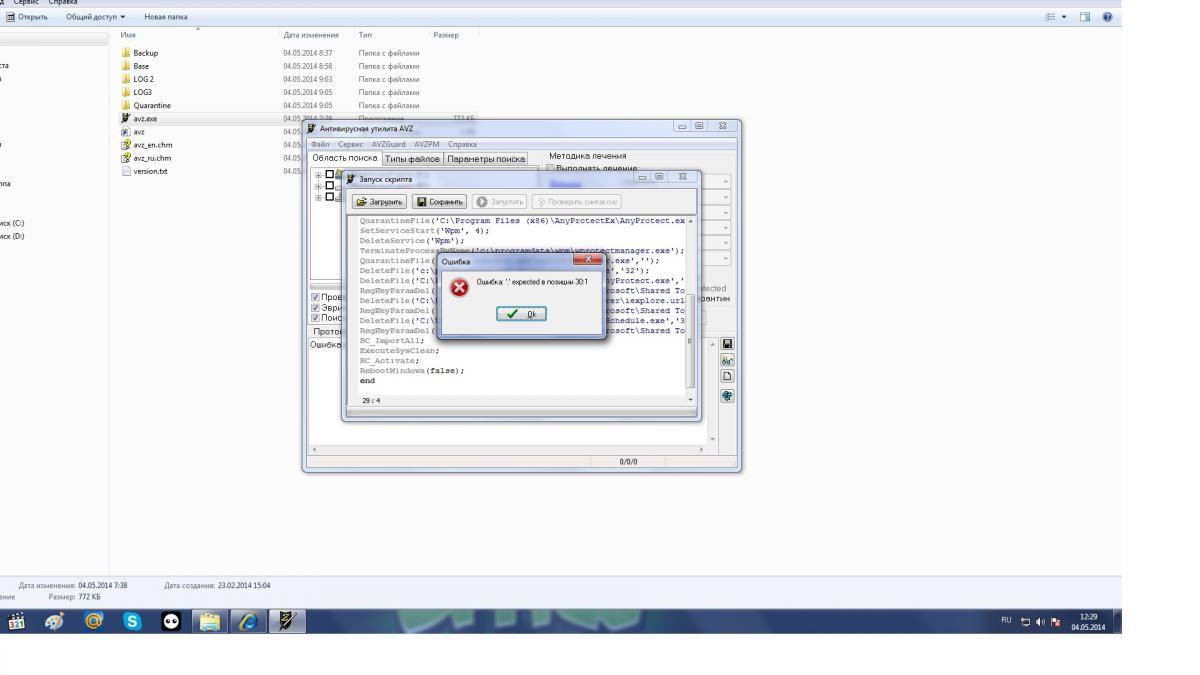This screenshot has width=1200, height=675.
Task: Click the AVZ icon on the taskbar
Action: (288, 621)
